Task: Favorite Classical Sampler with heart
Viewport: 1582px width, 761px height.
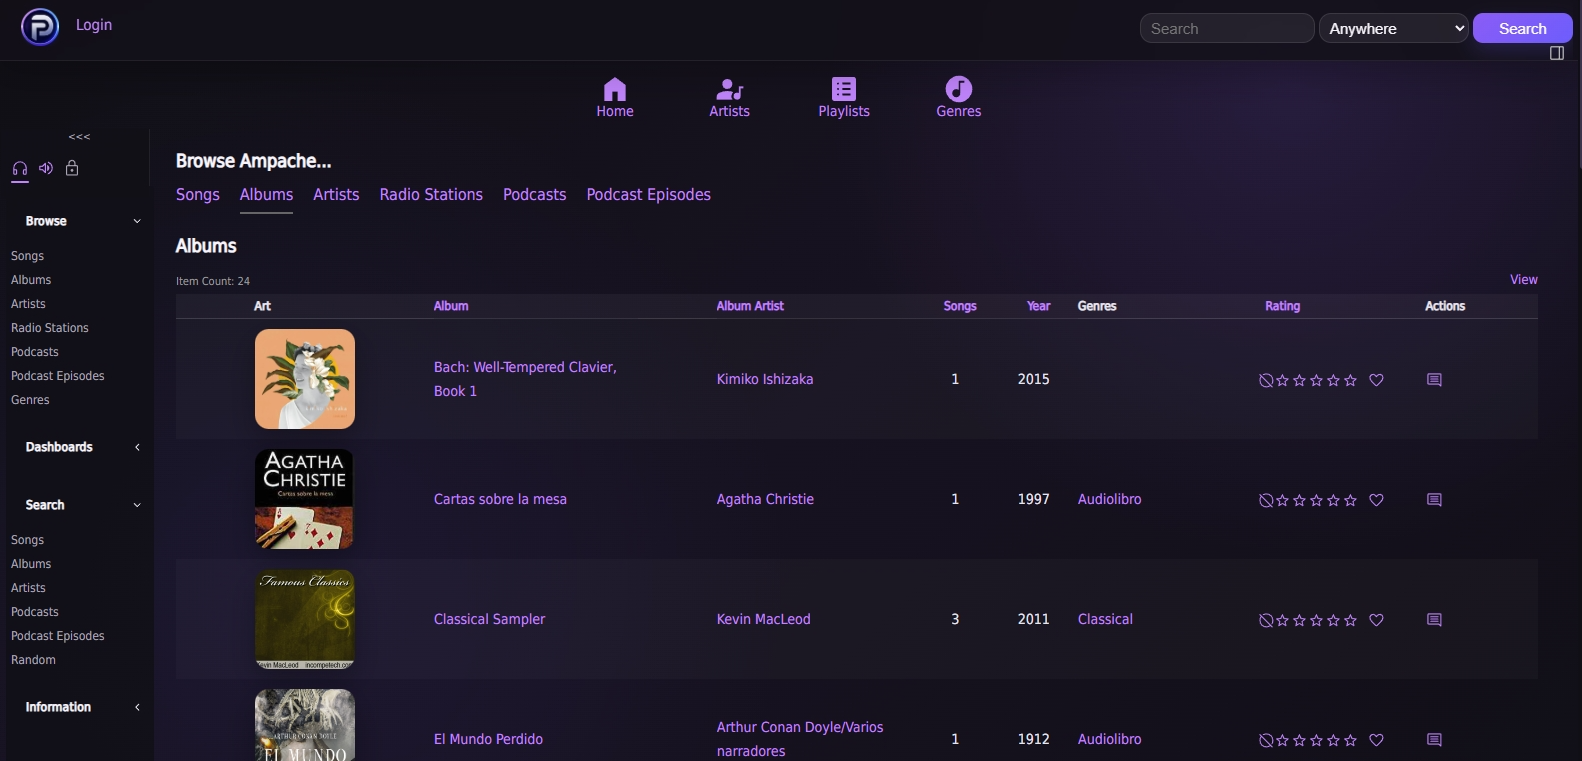Action: click(1376, 620)
